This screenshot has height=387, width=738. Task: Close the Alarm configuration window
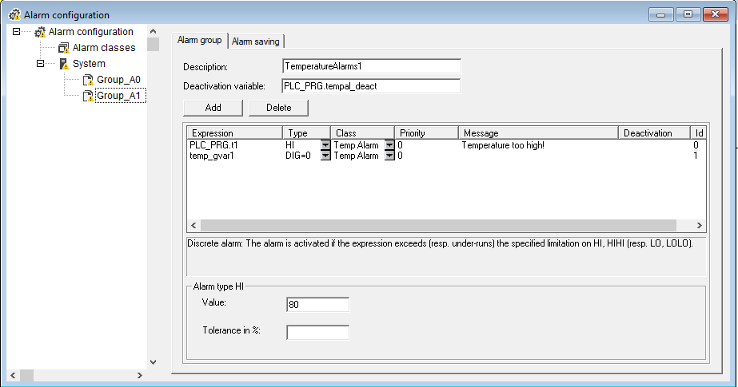715,15
